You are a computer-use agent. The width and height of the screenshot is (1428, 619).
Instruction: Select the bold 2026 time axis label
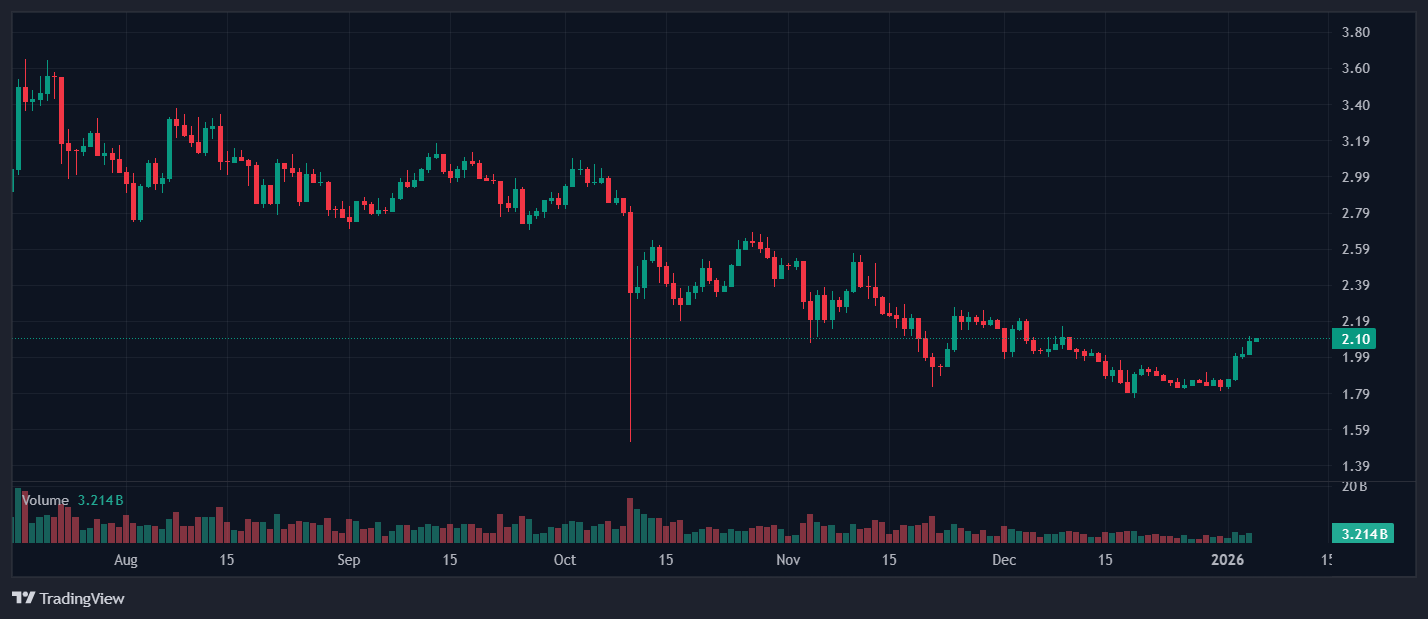coord(1227,560)
